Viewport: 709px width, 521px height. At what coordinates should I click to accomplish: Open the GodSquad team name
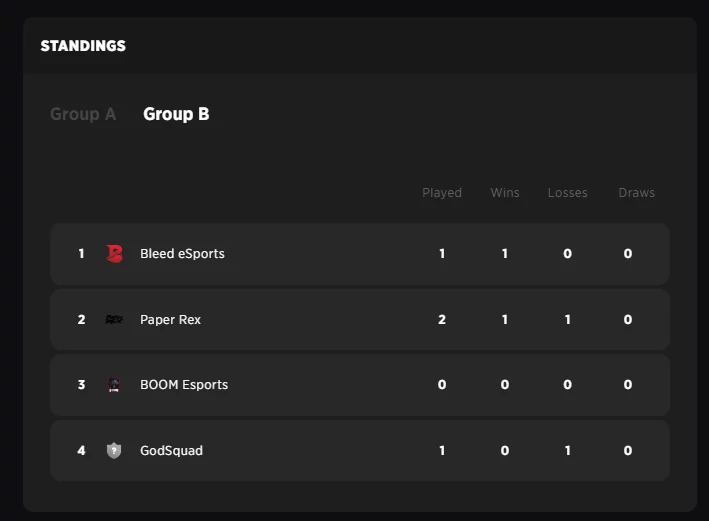coord(171,451)
